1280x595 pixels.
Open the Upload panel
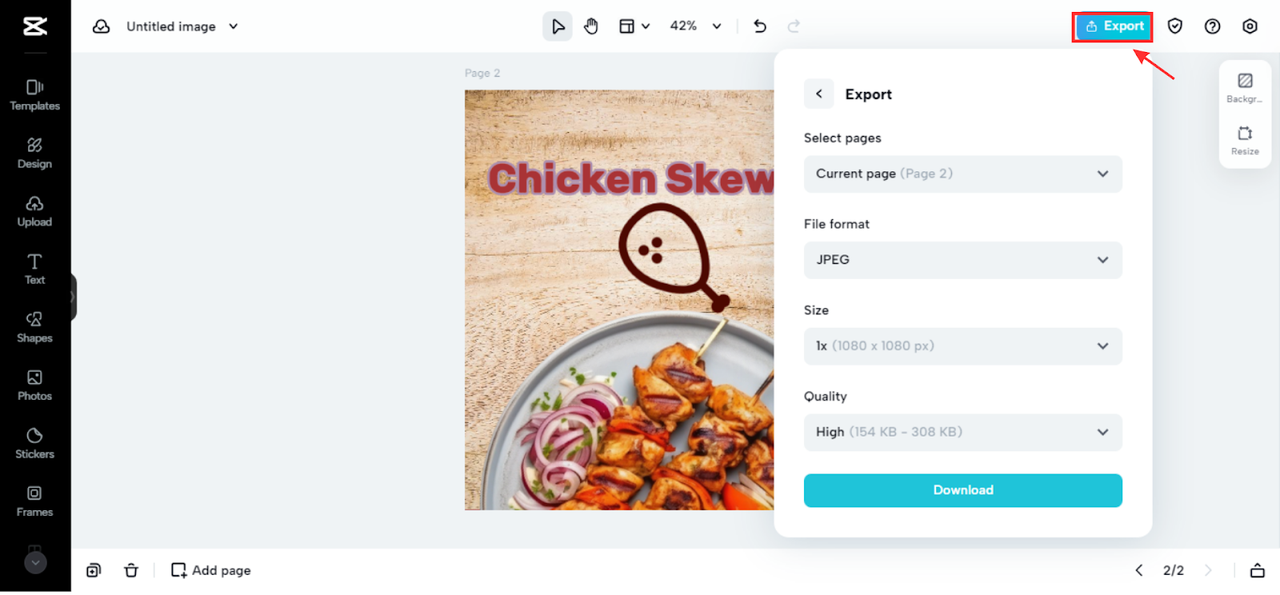pos(35,211)
